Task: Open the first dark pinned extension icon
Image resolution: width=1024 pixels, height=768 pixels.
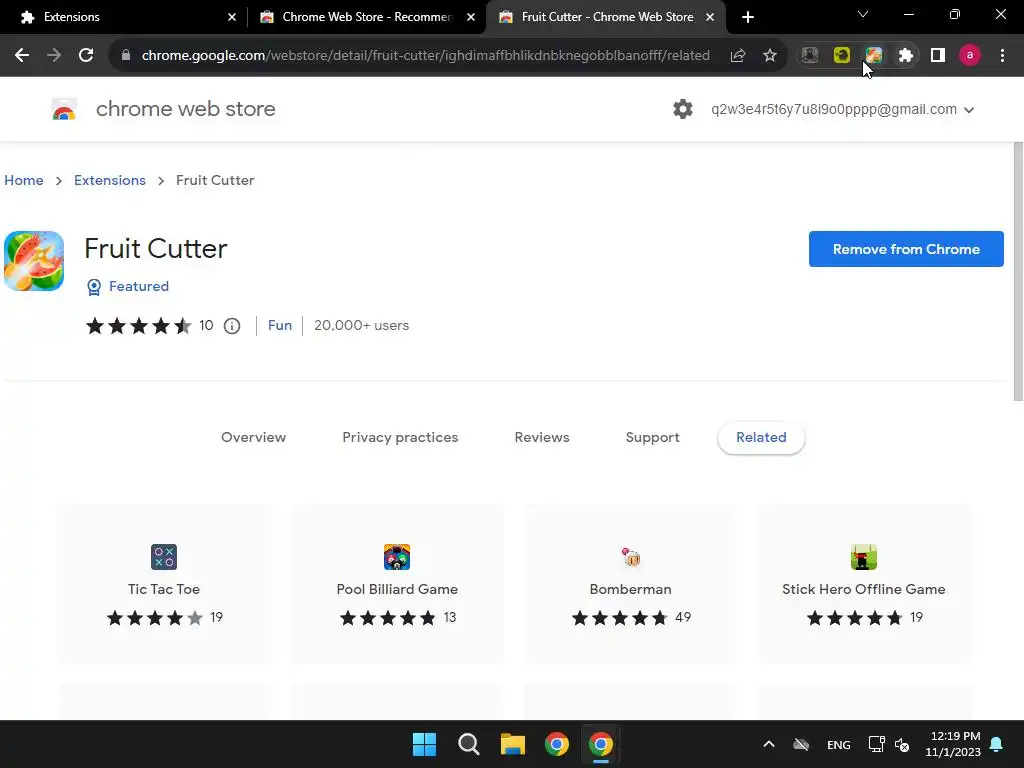Action: [810, 56]
